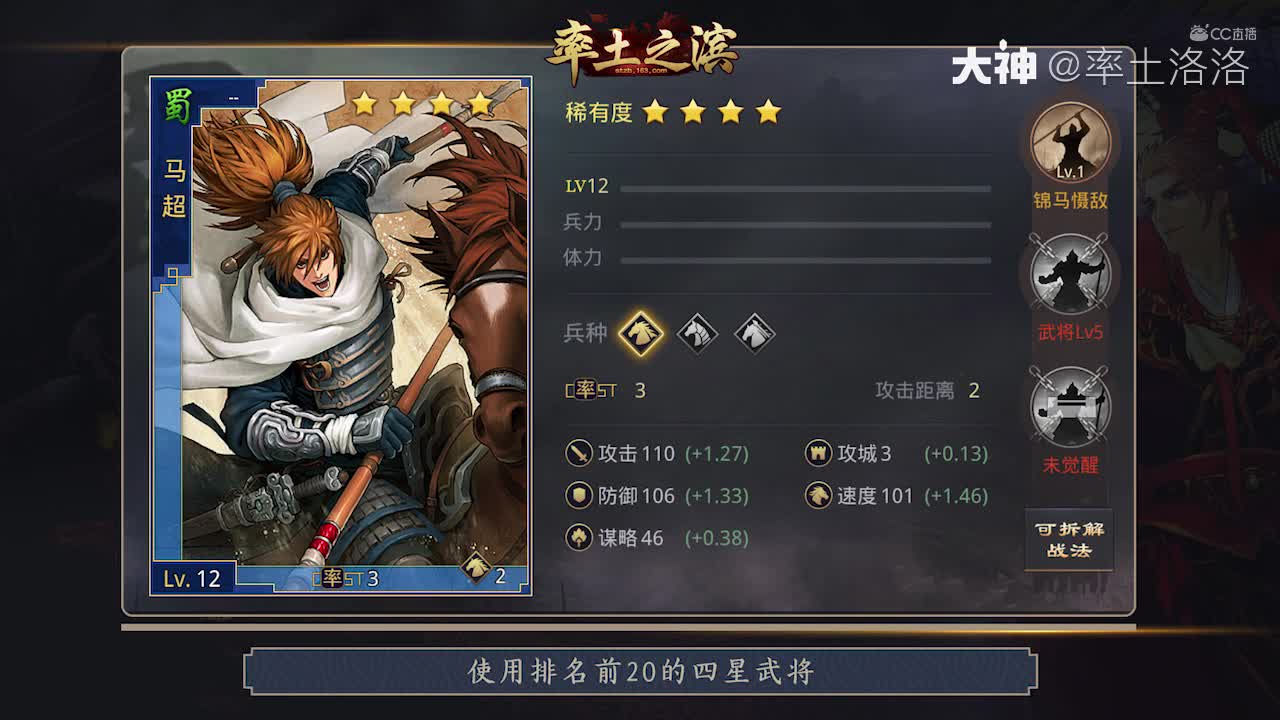The image size is (1280, 720).
Task: Click the 体力 stamina bar
Action: tap(805, 260)
